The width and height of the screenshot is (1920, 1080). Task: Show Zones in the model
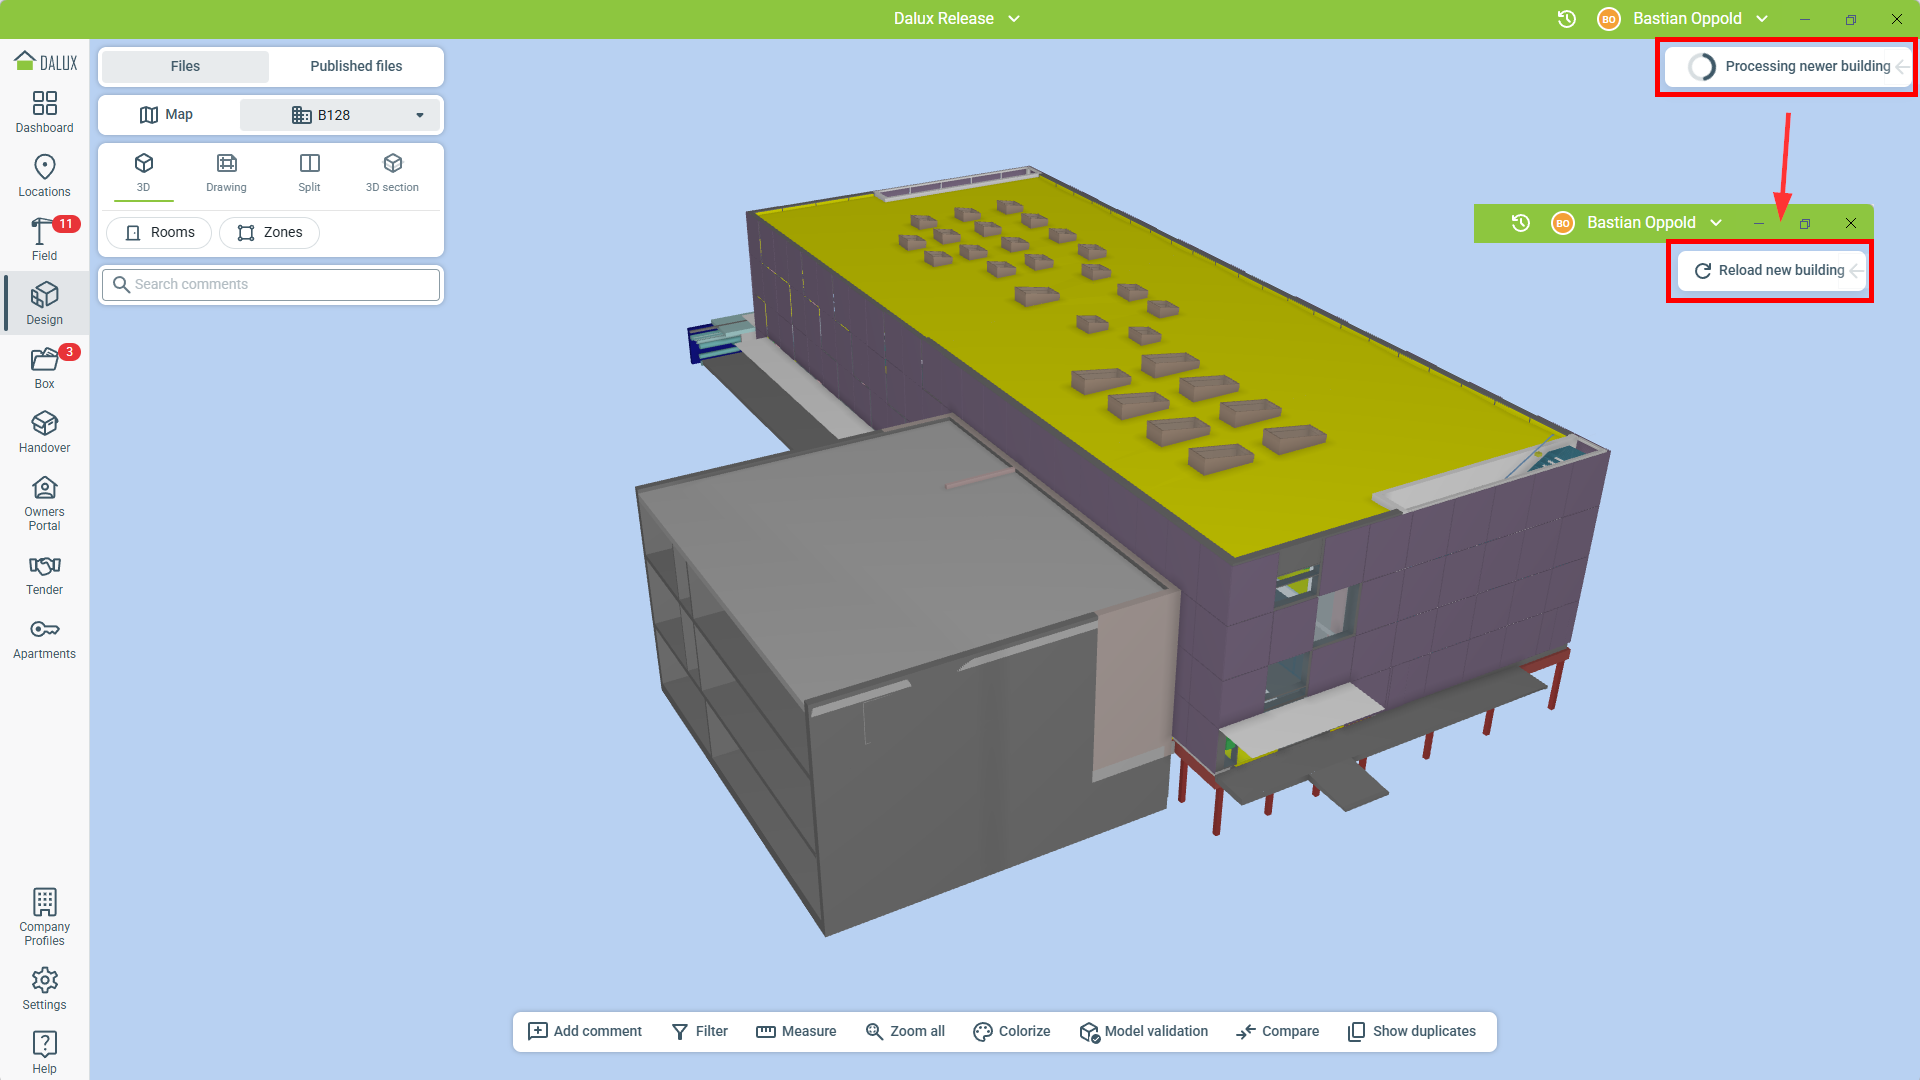[x=269, y=233]
